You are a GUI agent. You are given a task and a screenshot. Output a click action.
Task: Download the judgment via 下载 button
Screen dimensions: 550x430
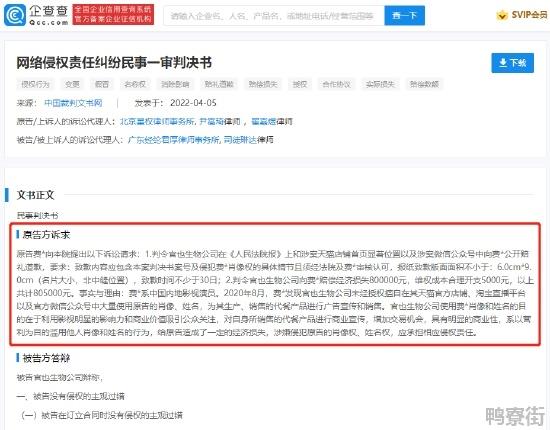pos(512,63)
